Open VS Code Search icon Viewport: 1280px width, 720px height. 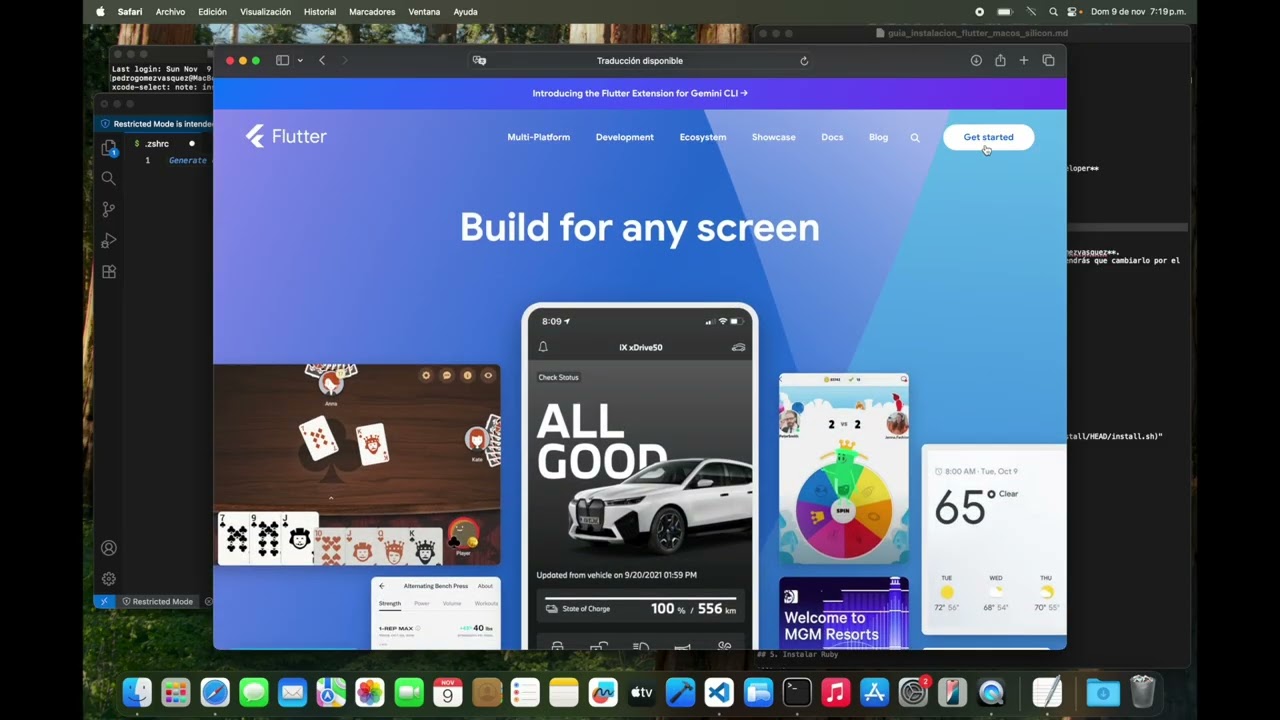[109, 178]
